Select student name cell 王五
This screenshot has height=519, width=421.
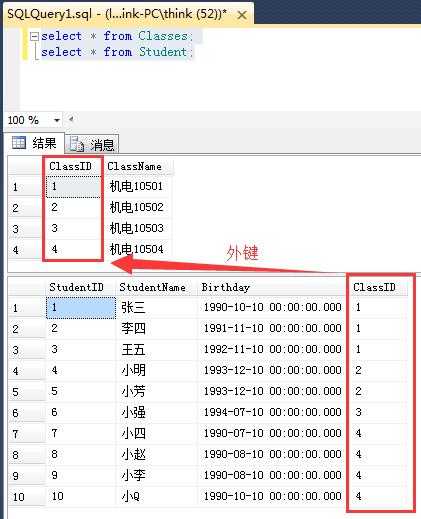[157, 349]
